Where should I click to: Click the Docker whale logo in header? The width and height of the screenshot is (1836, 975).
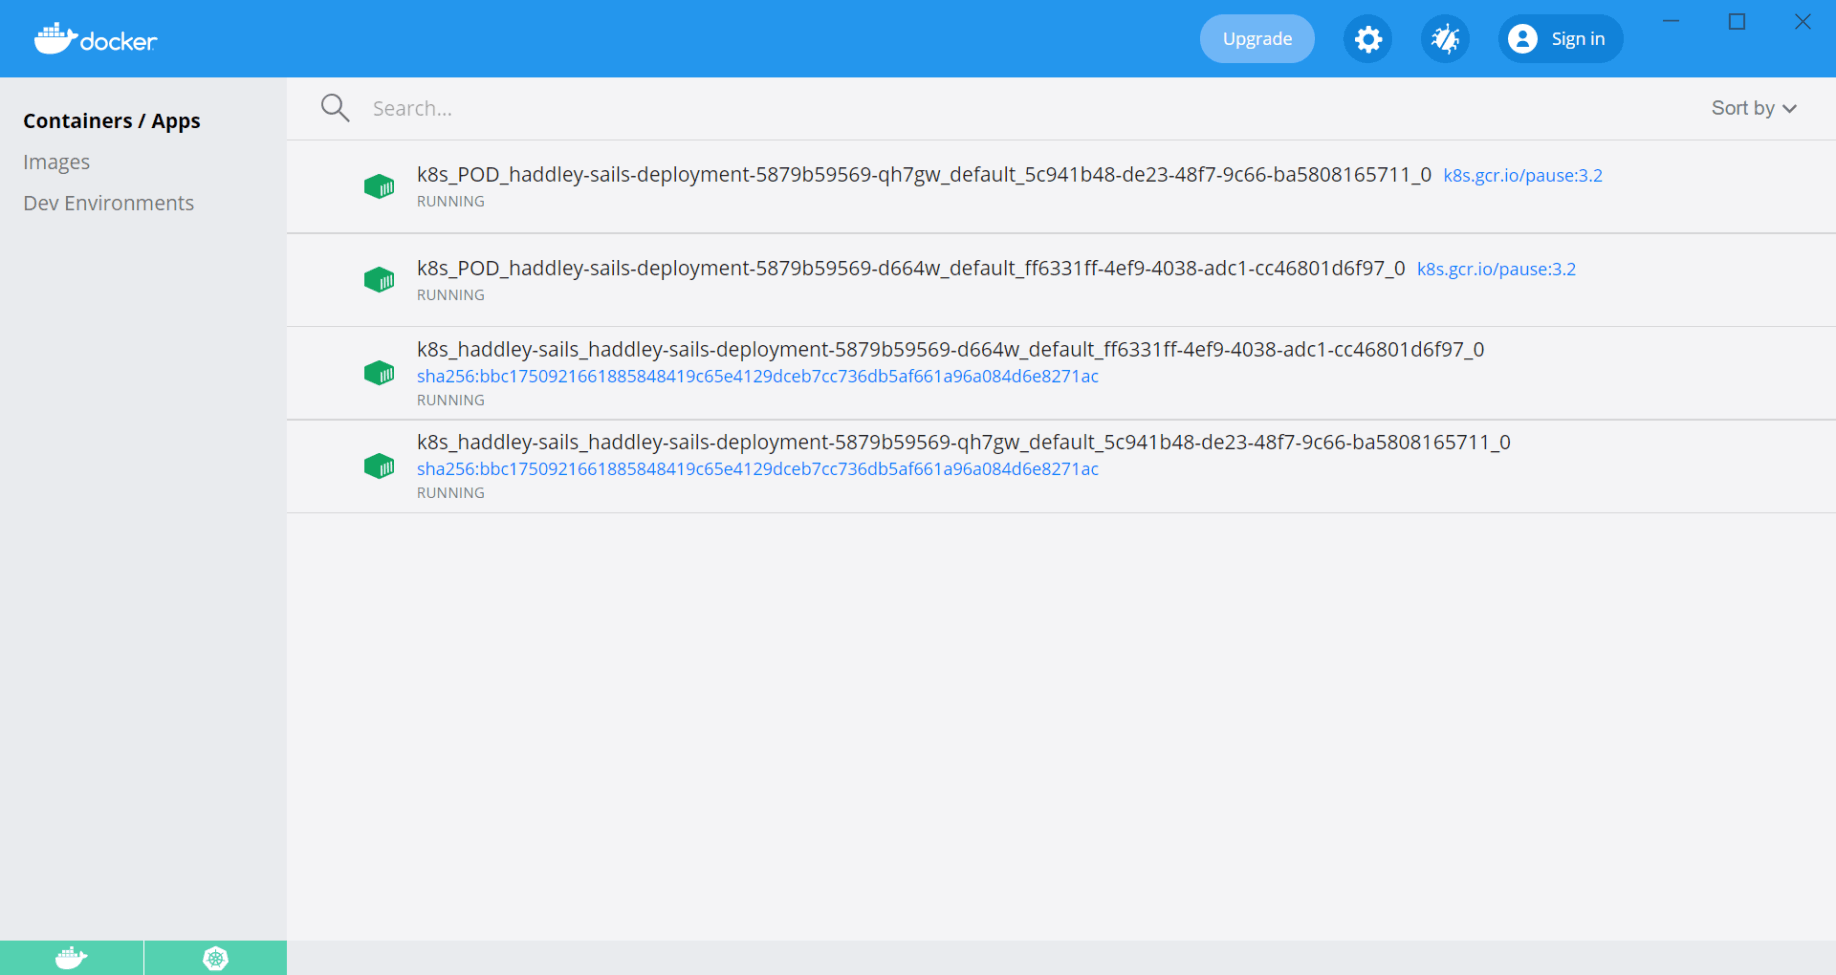96,39
